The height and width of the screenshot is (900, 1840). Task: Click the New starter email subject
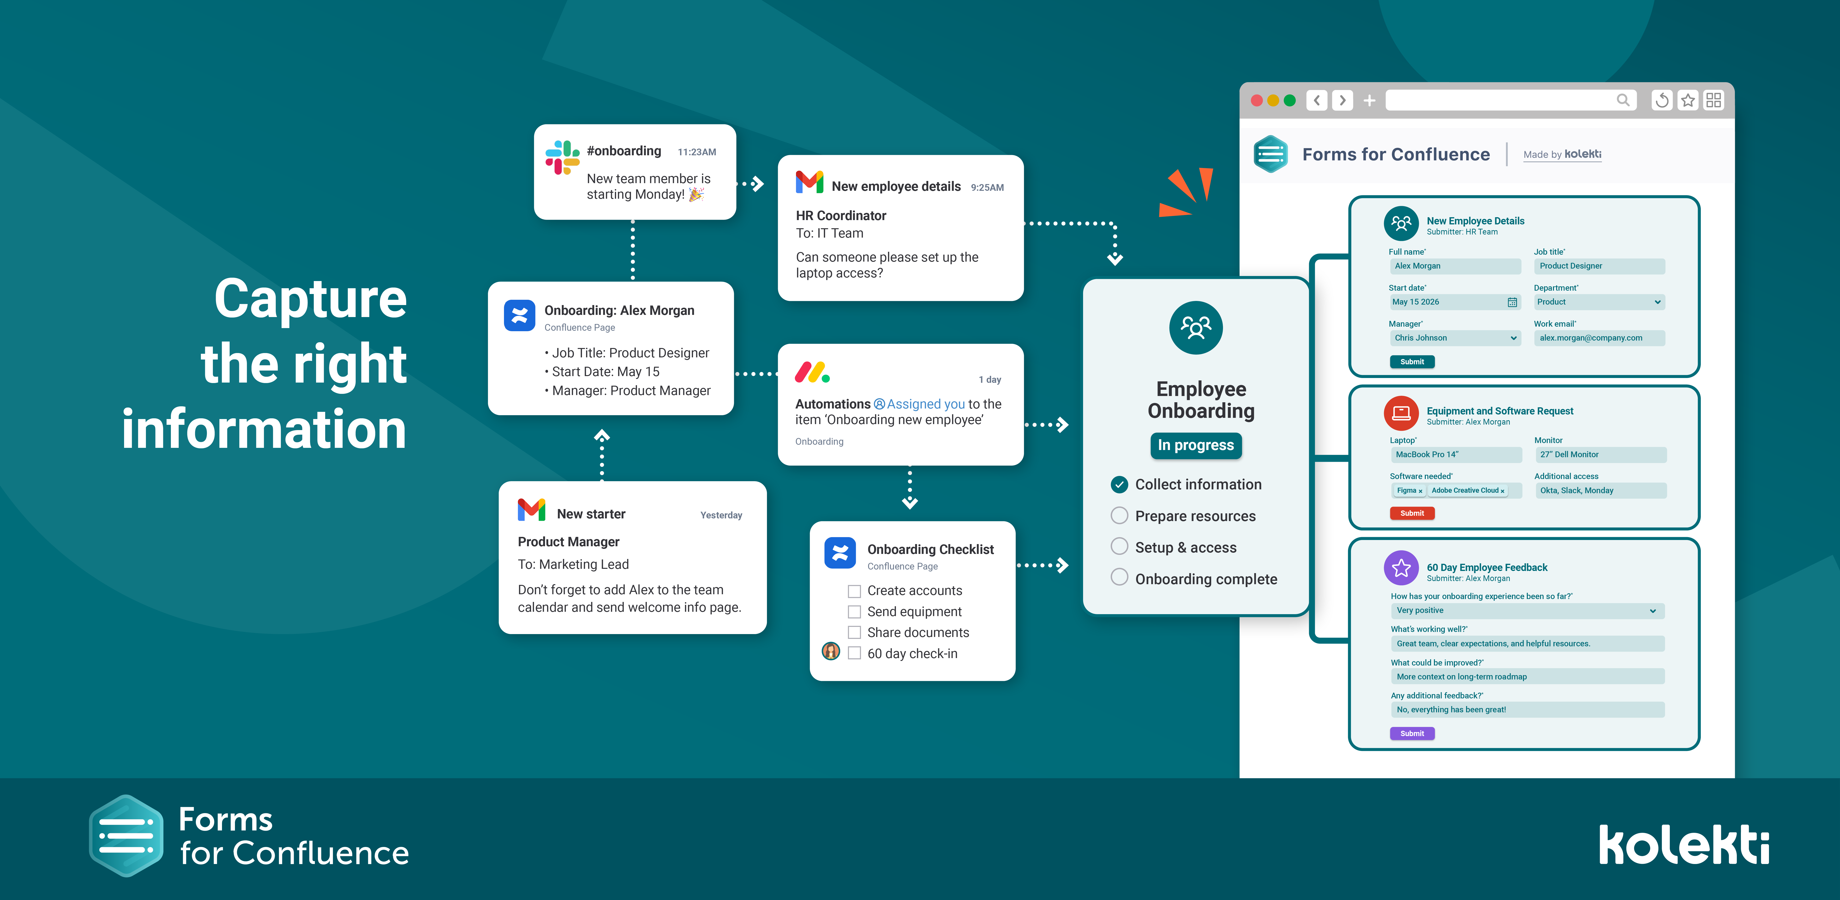pyautogui.click(x=591, y=514)
